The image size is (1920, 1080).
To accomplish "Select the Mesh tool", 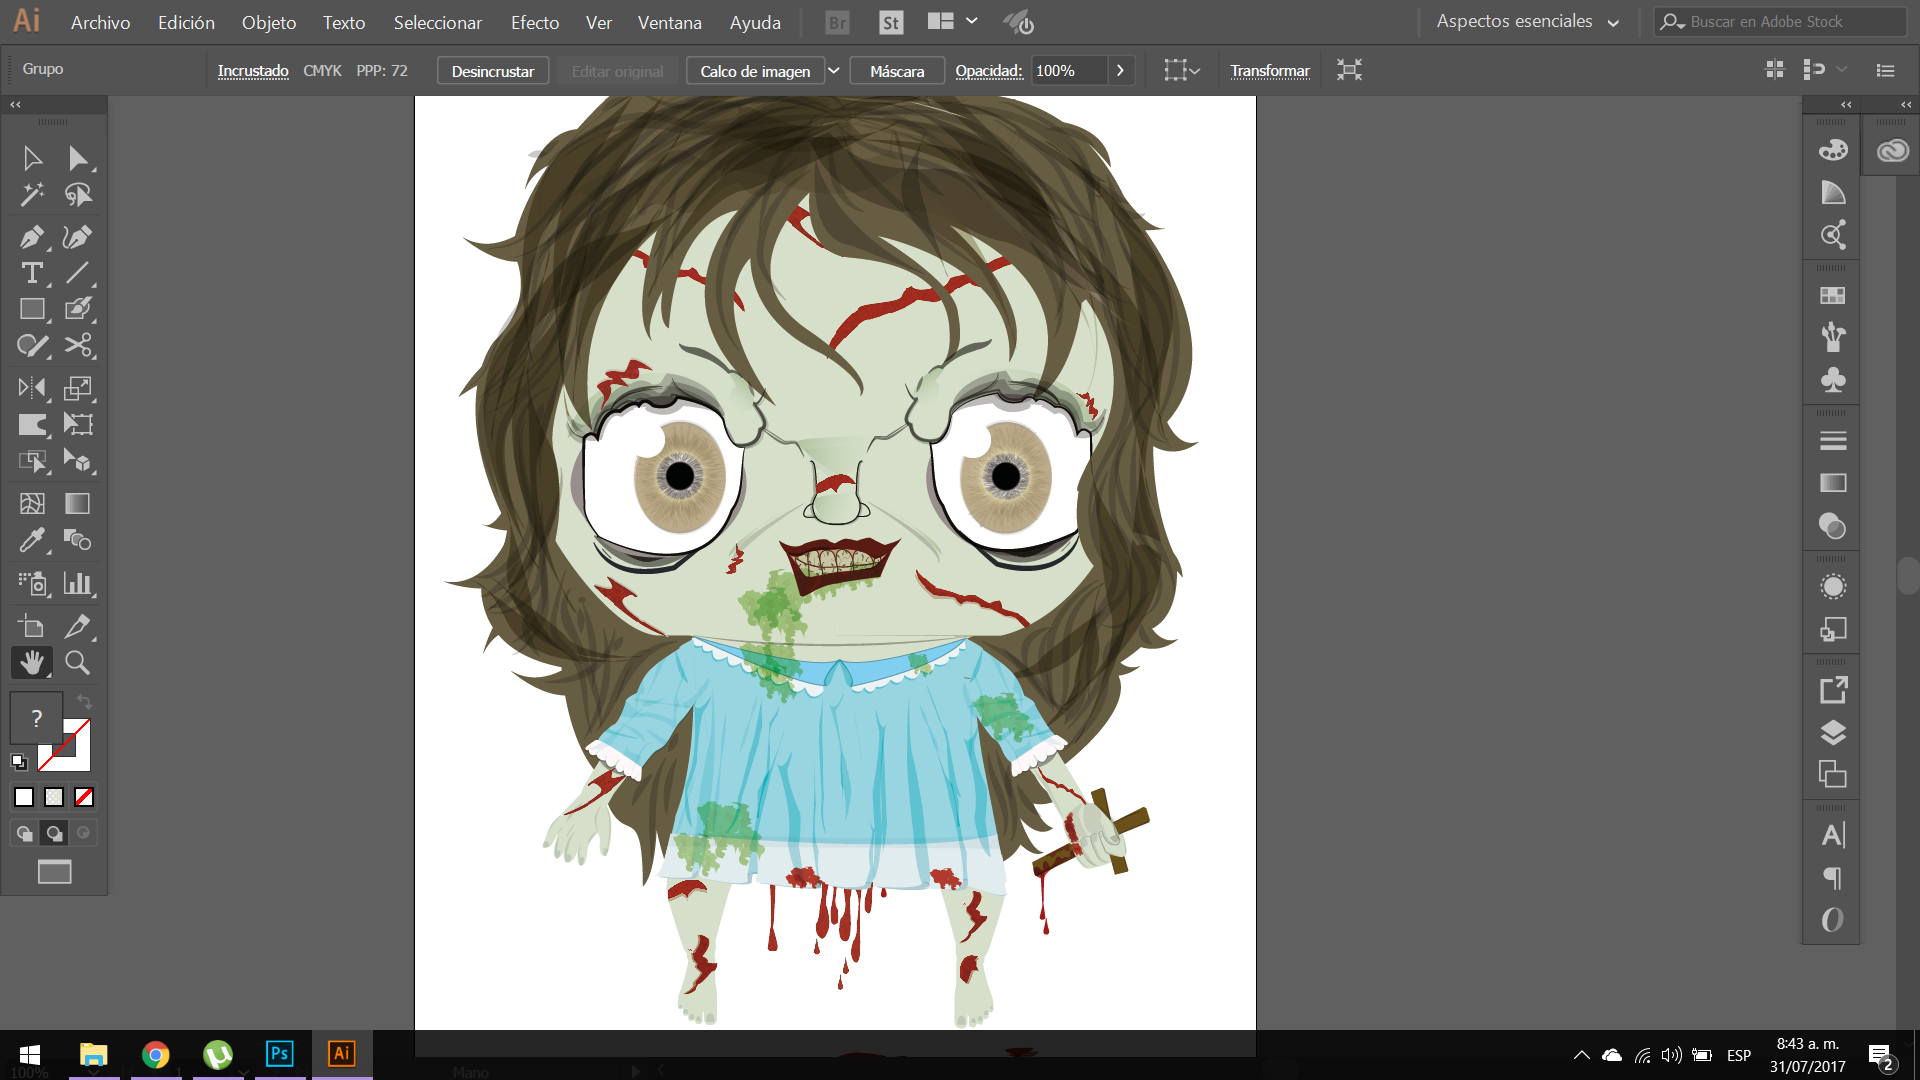I will tap(32, 503).
